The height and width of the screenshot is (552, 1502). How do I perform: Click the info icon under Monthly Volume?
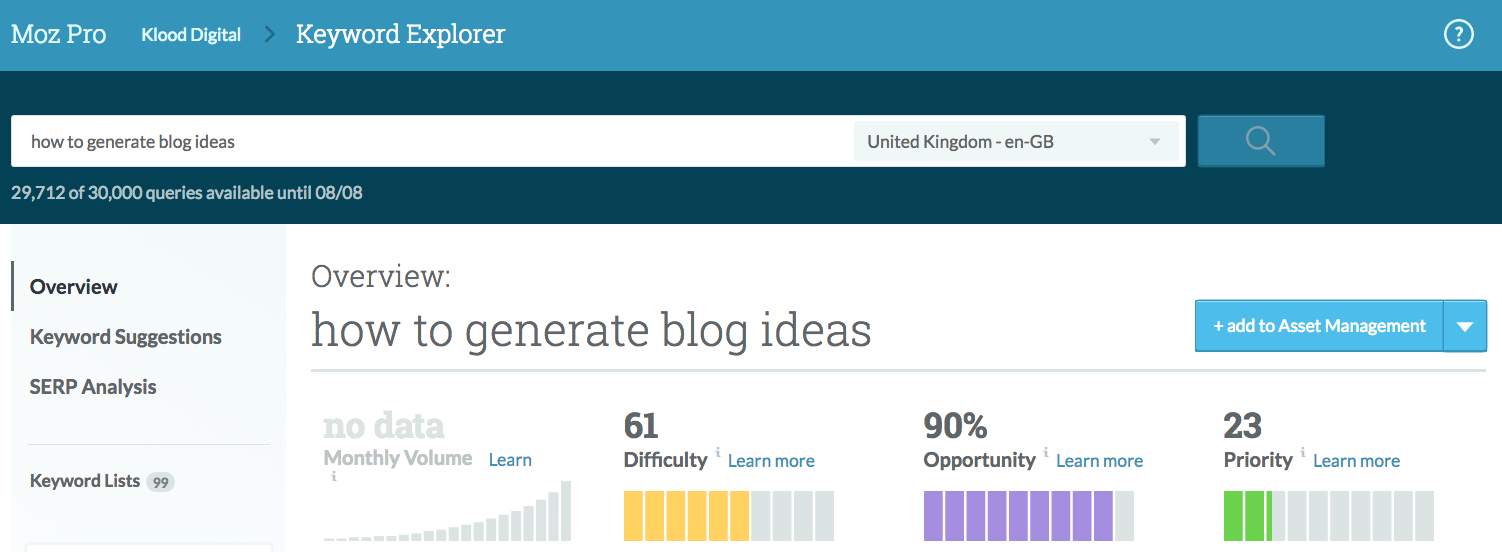click(x=334, y=477)
